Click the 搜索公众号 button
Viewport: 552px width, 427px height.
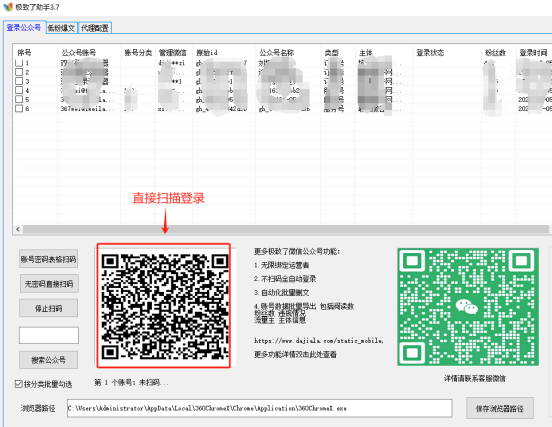click(x=49, y=360)
